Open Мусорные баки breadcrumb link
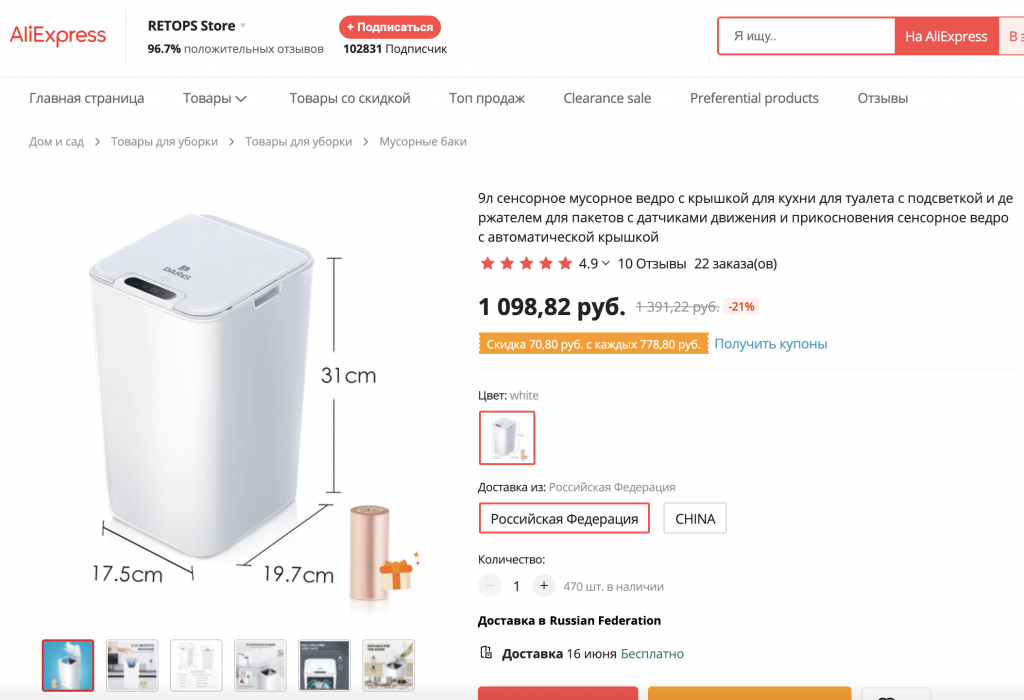1024x700 pixels. tap(422, 142)
